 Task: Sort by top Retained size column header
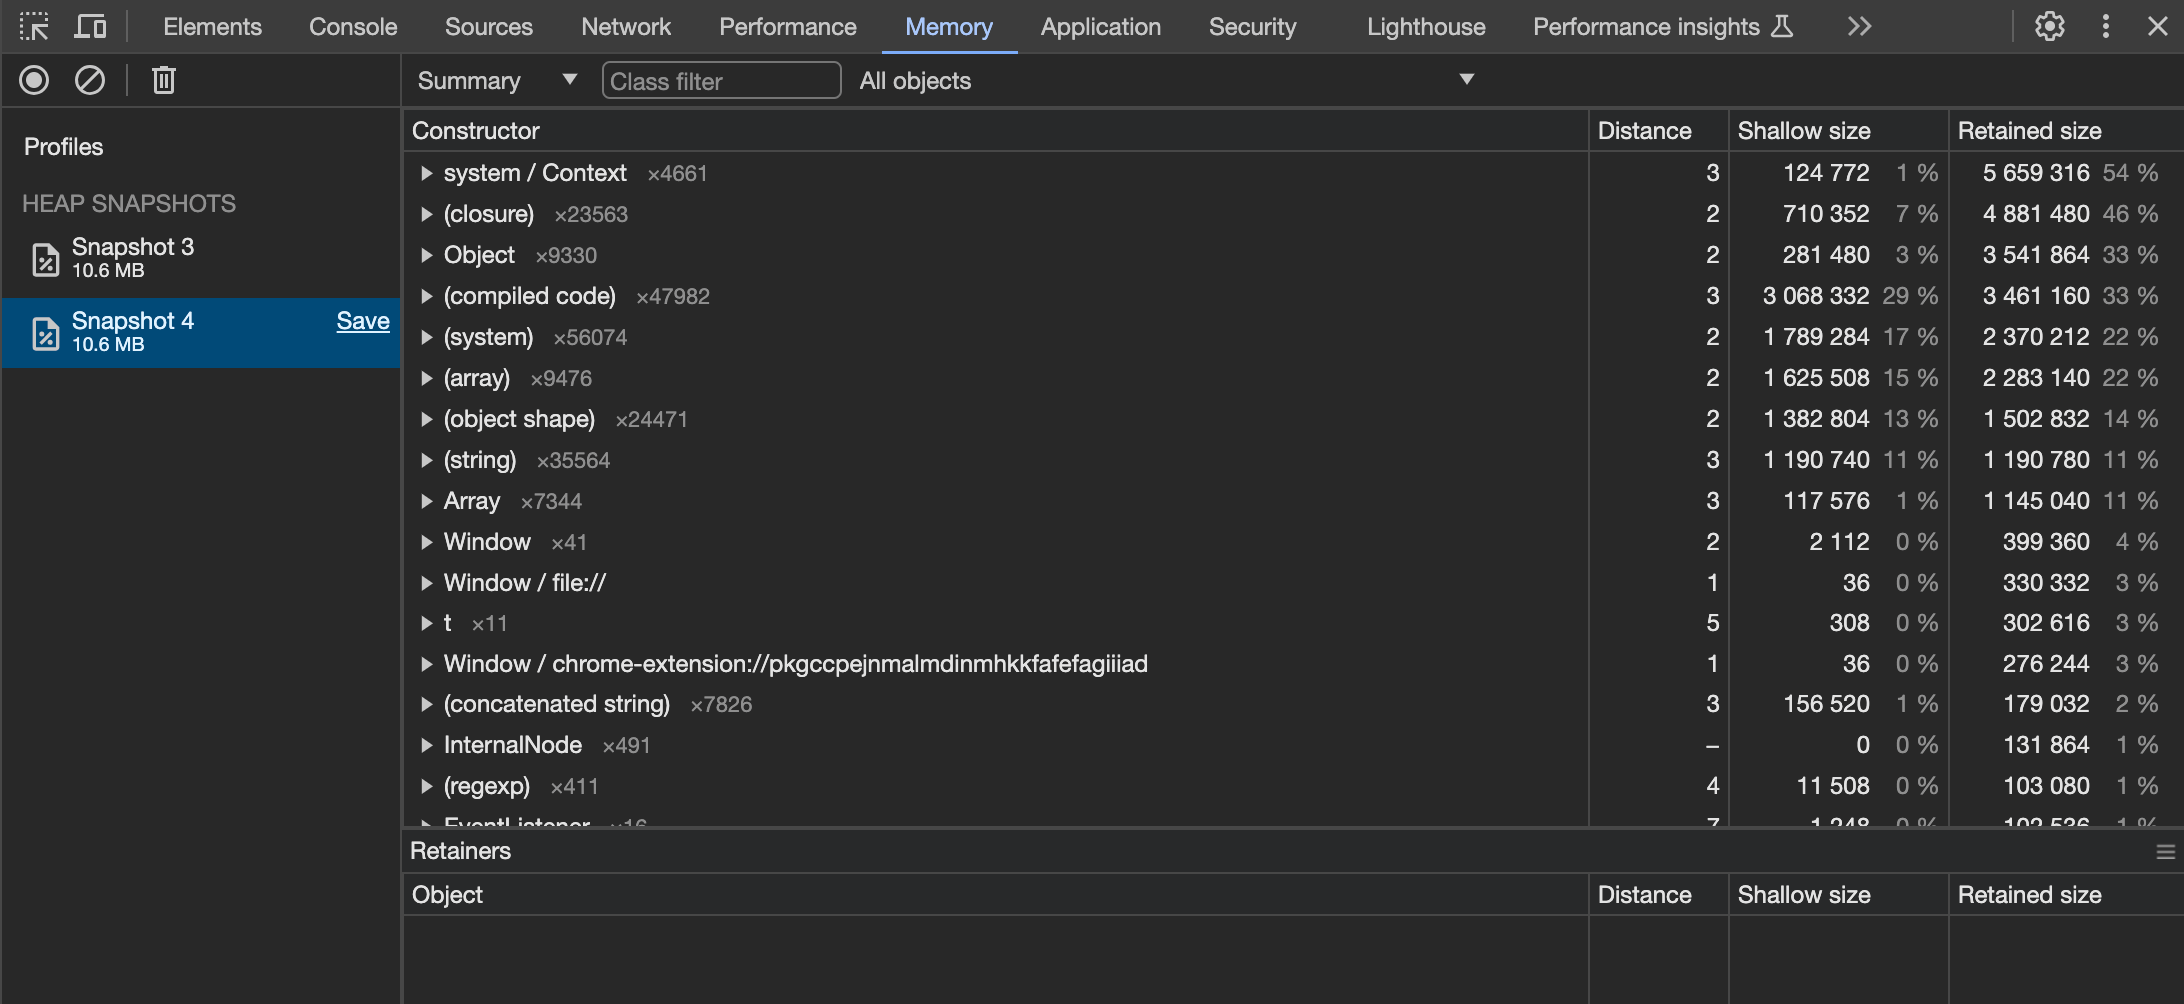[2066, 131]
